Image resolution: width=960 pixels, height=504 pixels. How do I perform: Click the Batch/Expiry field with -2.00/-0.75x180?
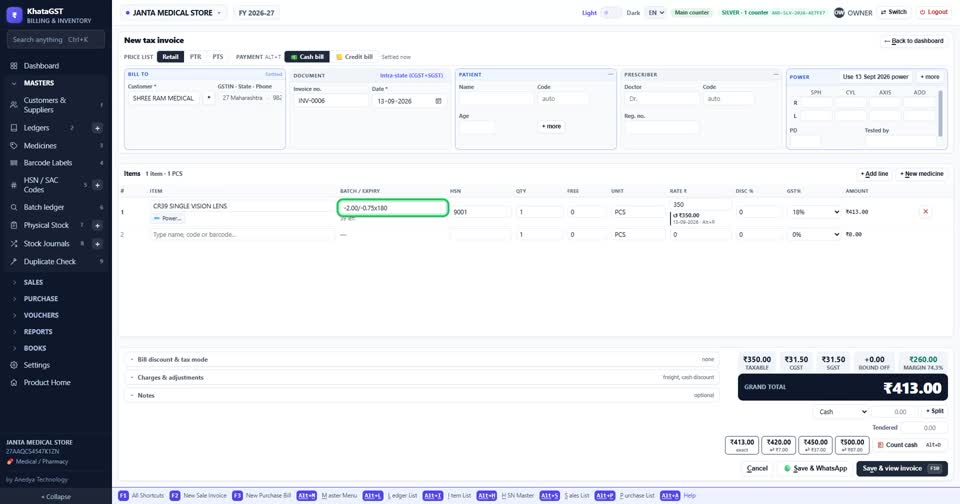[392, 208]
